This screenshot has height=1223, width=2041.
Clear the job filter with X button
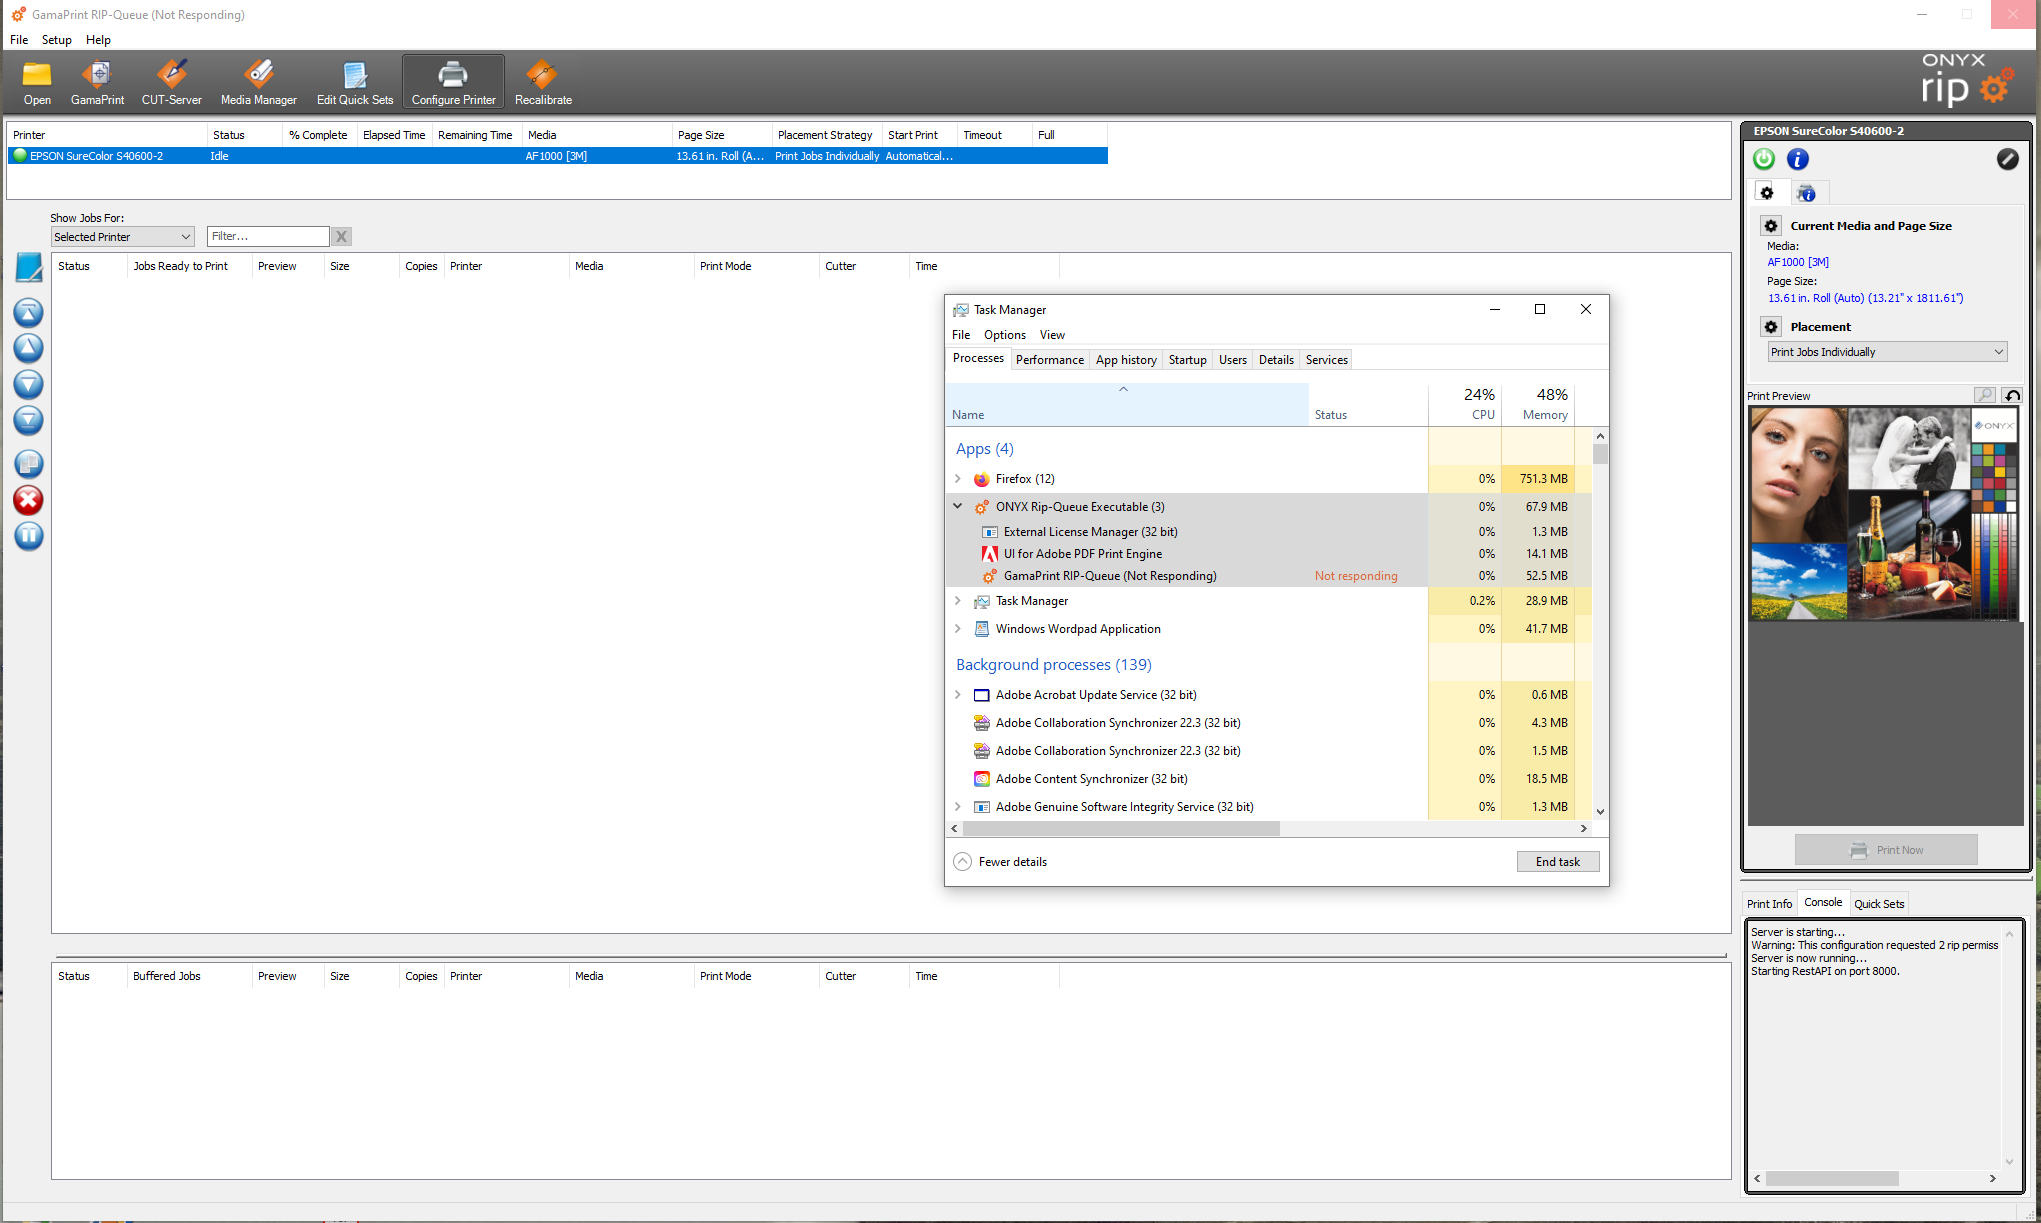tap(342, 237)
